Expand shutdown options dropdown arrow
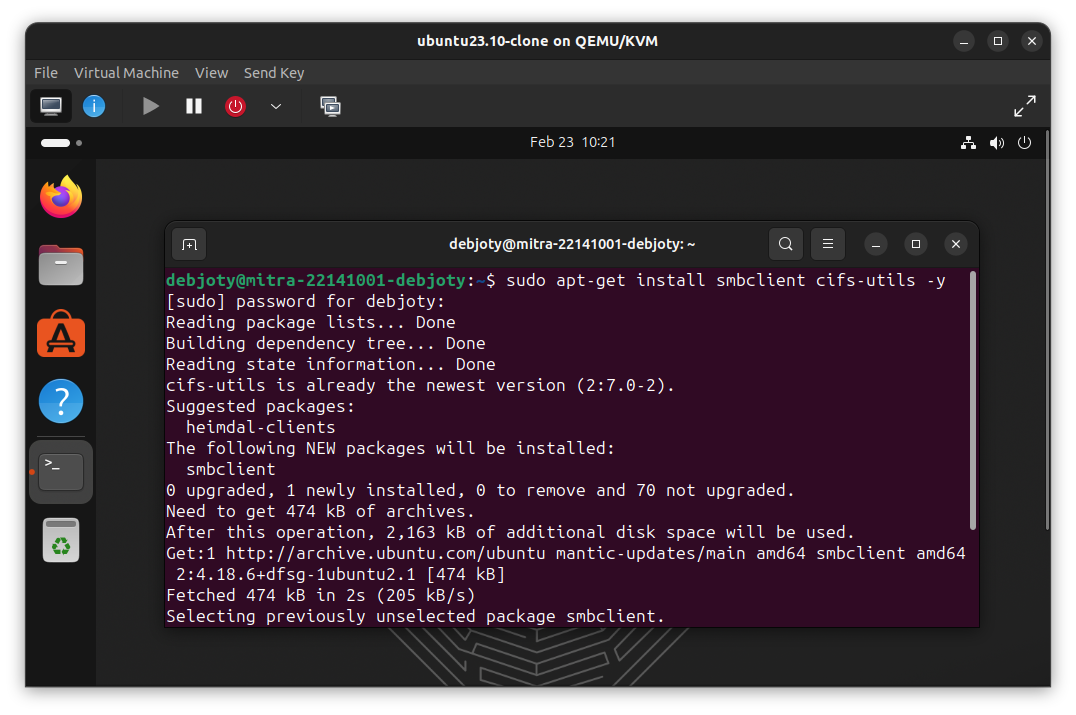Image resolution: width=1076 pixels, height=715 pixels. coord(276,106)
